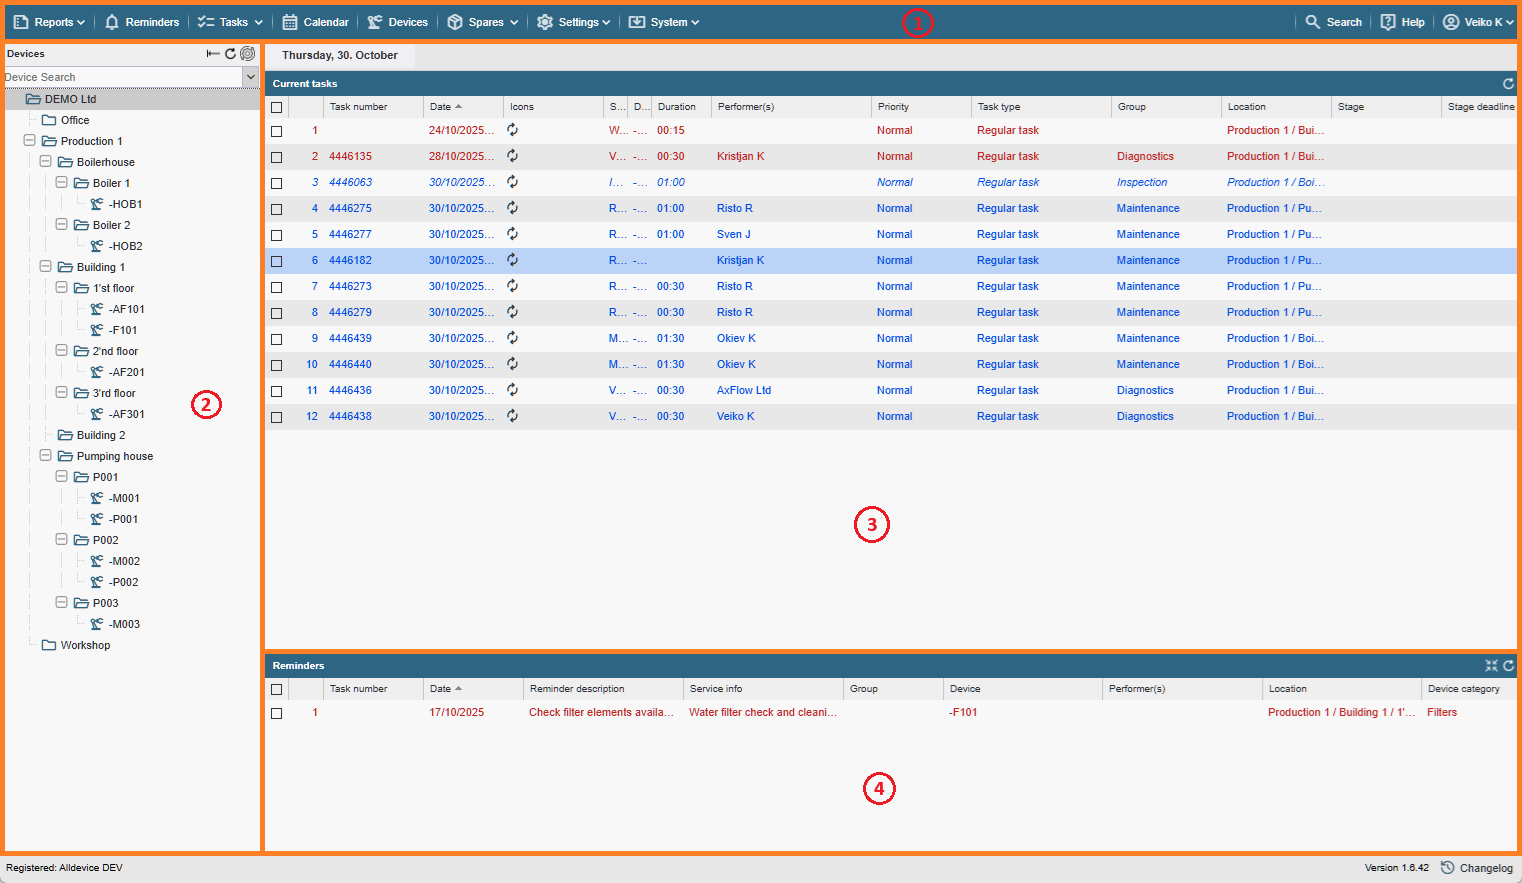Refresh the Reminders panel
The height and width of the screenshot is (883, 1522).
tap(1508, 666)
